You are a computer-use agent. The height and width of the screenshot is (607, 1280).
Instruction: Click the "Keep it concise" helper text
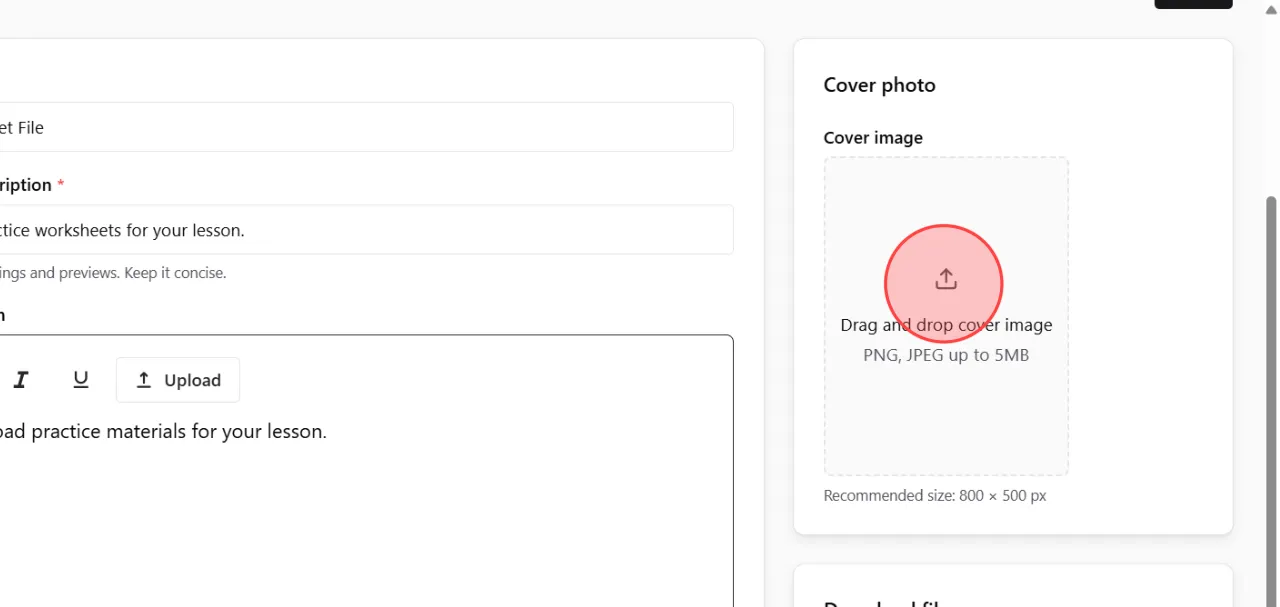(175, 273)
